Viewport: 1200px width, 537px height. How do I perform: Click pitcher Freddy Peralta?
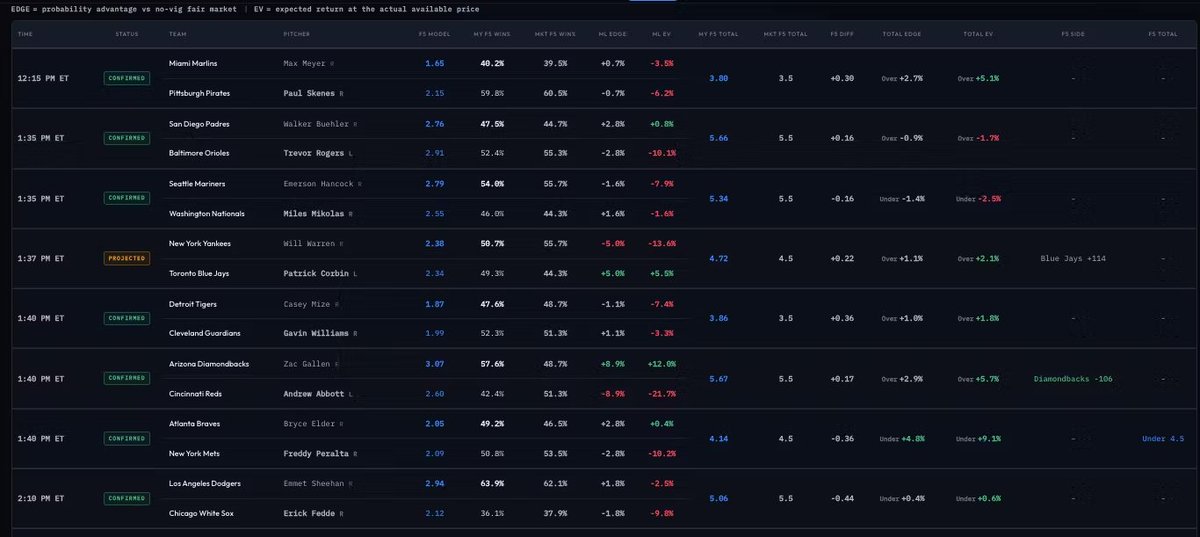[x=316, y=453]
